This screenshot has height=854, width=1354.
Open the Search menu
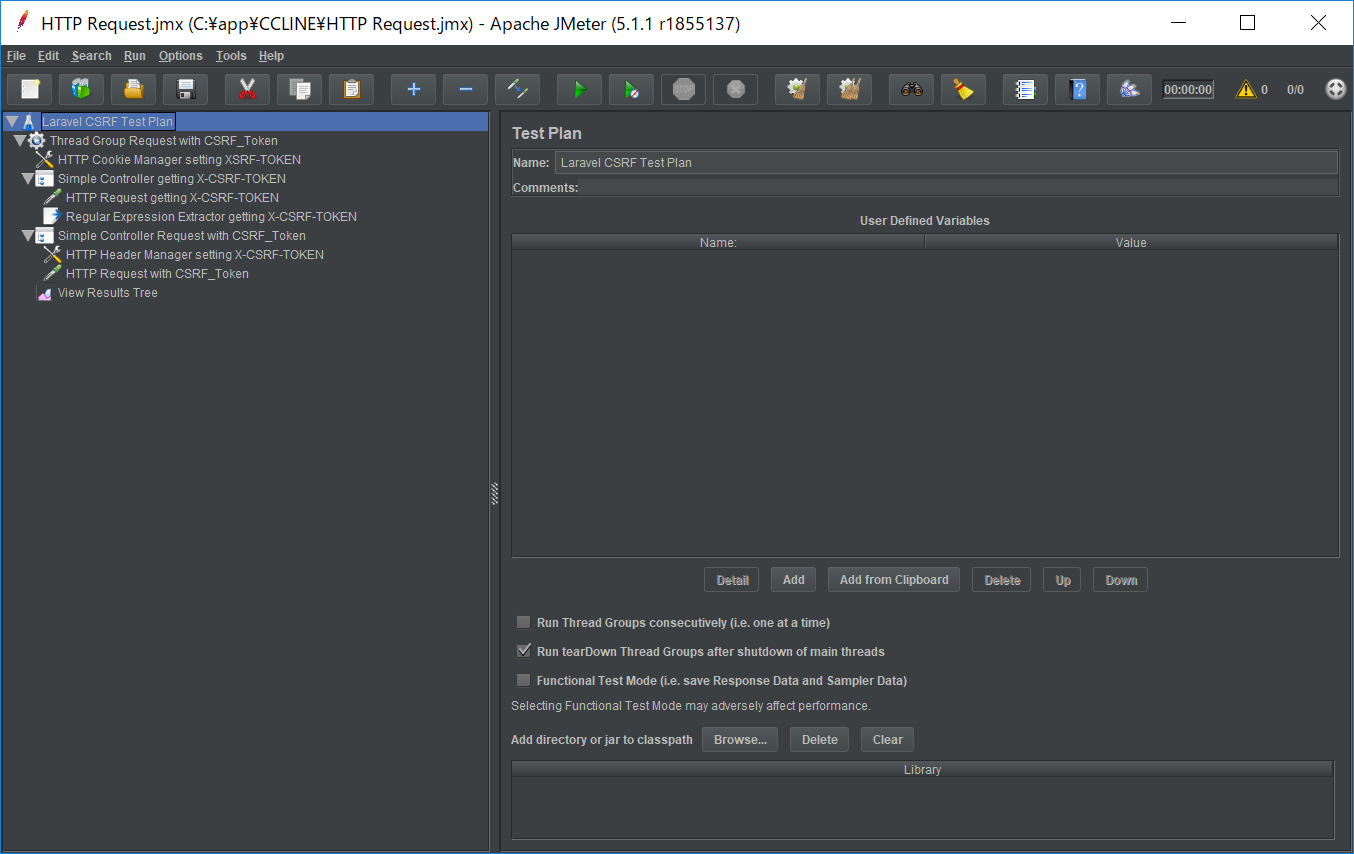91,56
